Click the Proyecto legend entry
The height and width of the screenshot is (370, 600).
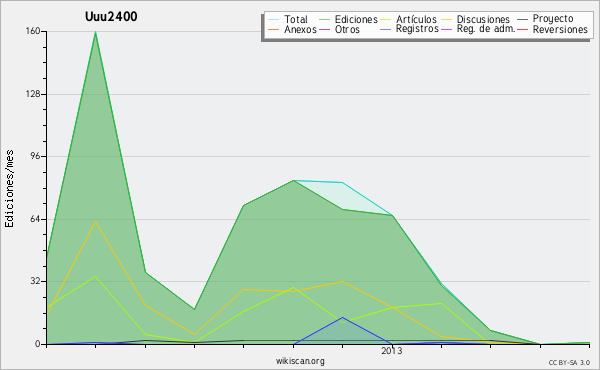pyautogui.click(x=553, y=19)
